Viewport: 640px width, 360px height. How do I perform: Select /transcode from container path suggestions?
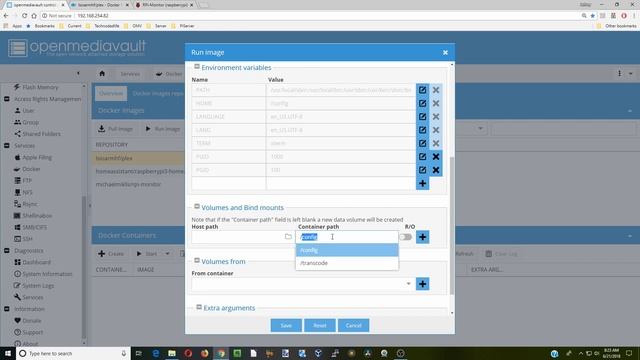coord(347,263)
